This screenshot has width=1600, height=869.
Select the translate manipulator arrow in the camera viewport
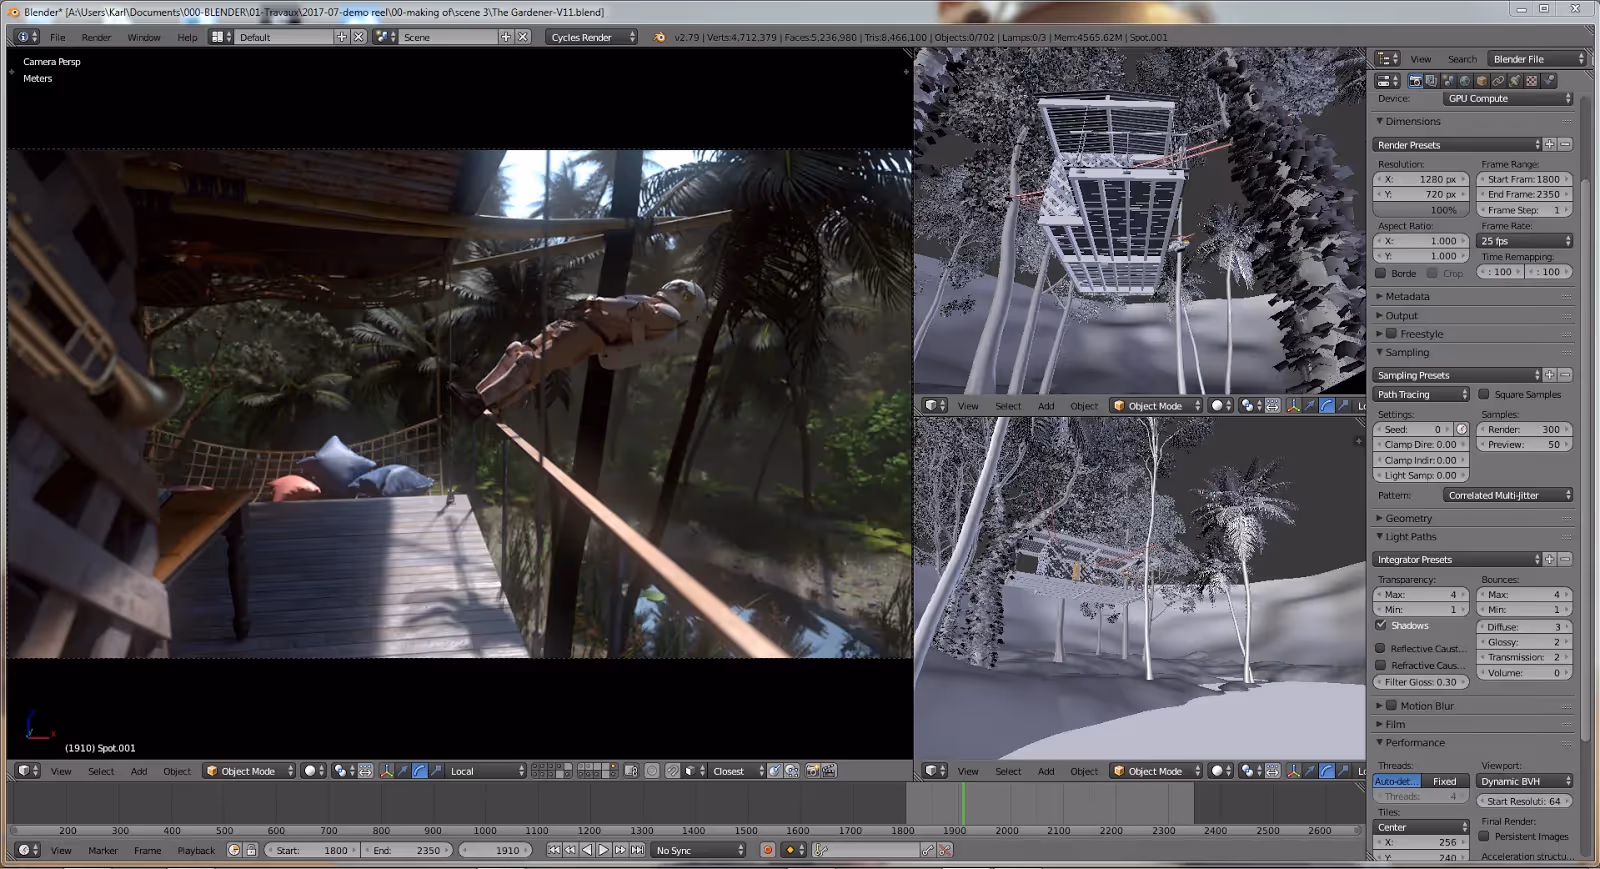[404, 771]
